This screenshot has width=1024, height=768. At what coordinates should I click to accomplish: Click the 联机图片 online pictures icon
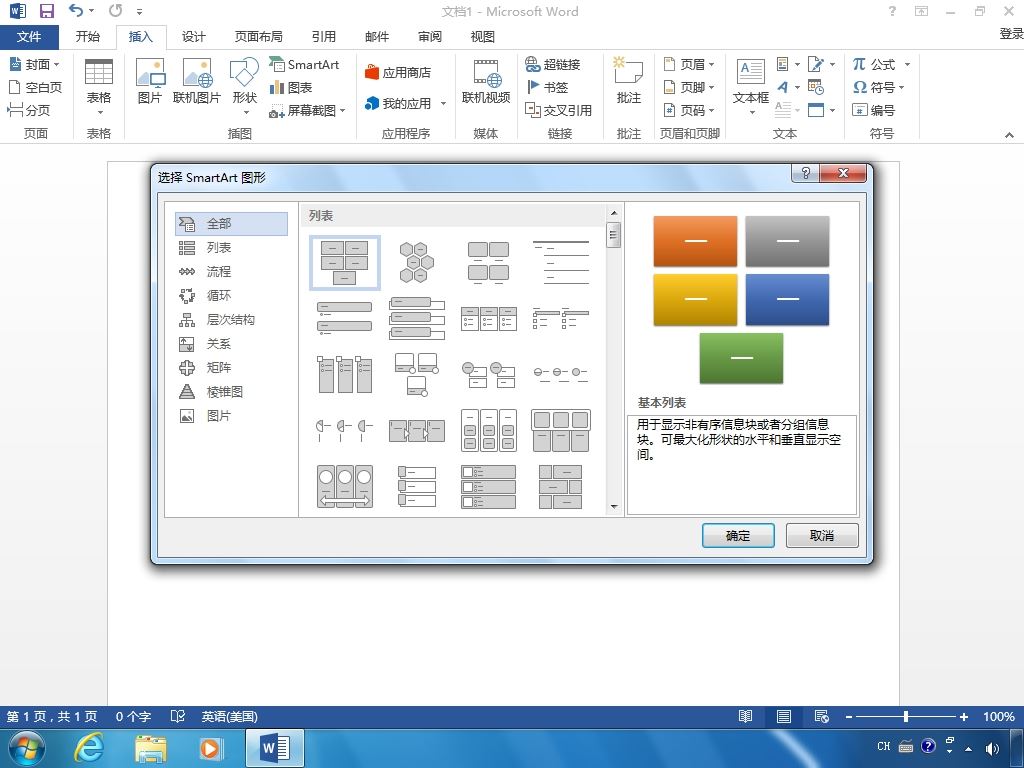pos(197,81)
